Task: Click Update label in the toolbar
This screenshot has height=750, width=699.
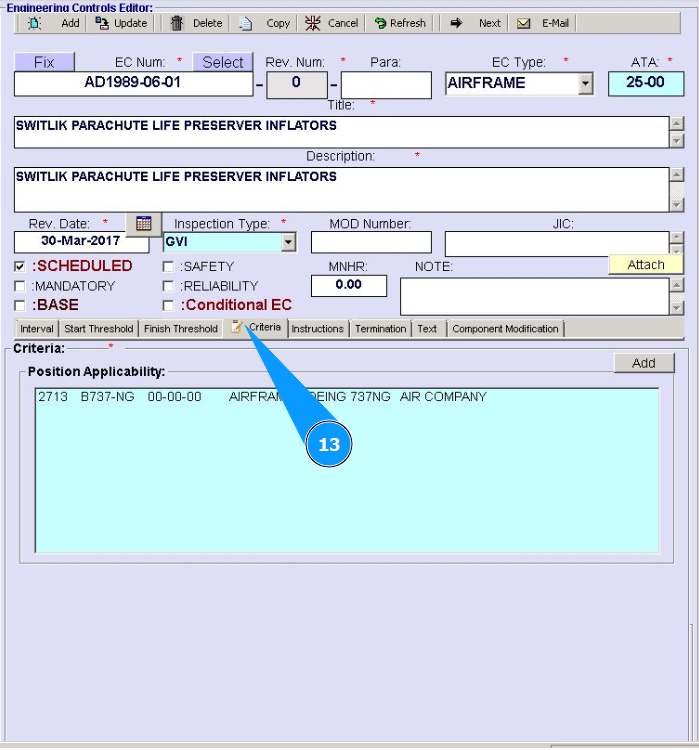Action: [x=131, y=23]
